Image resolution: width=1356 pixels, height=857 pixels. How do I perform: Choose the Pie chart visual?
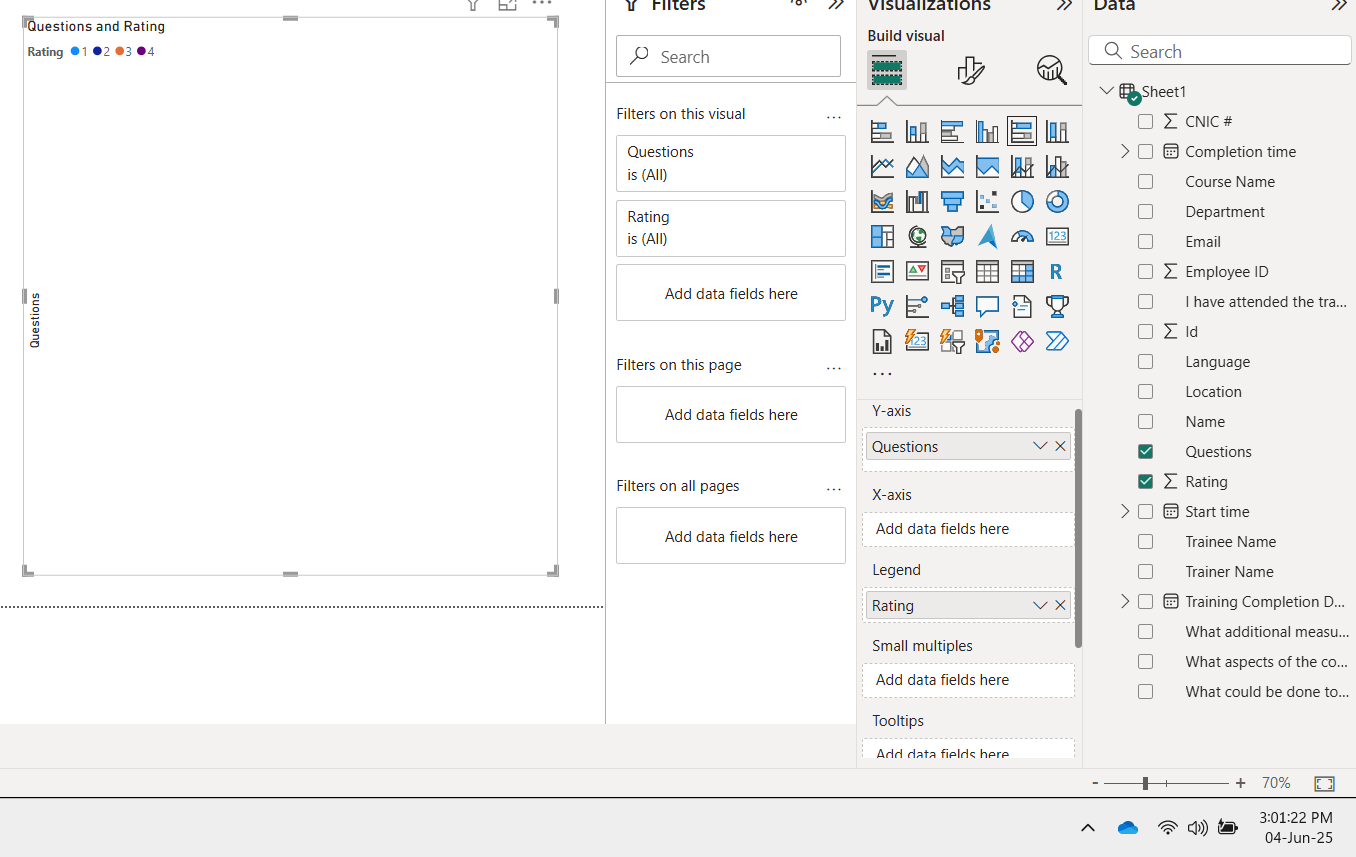coord(1022,201)
